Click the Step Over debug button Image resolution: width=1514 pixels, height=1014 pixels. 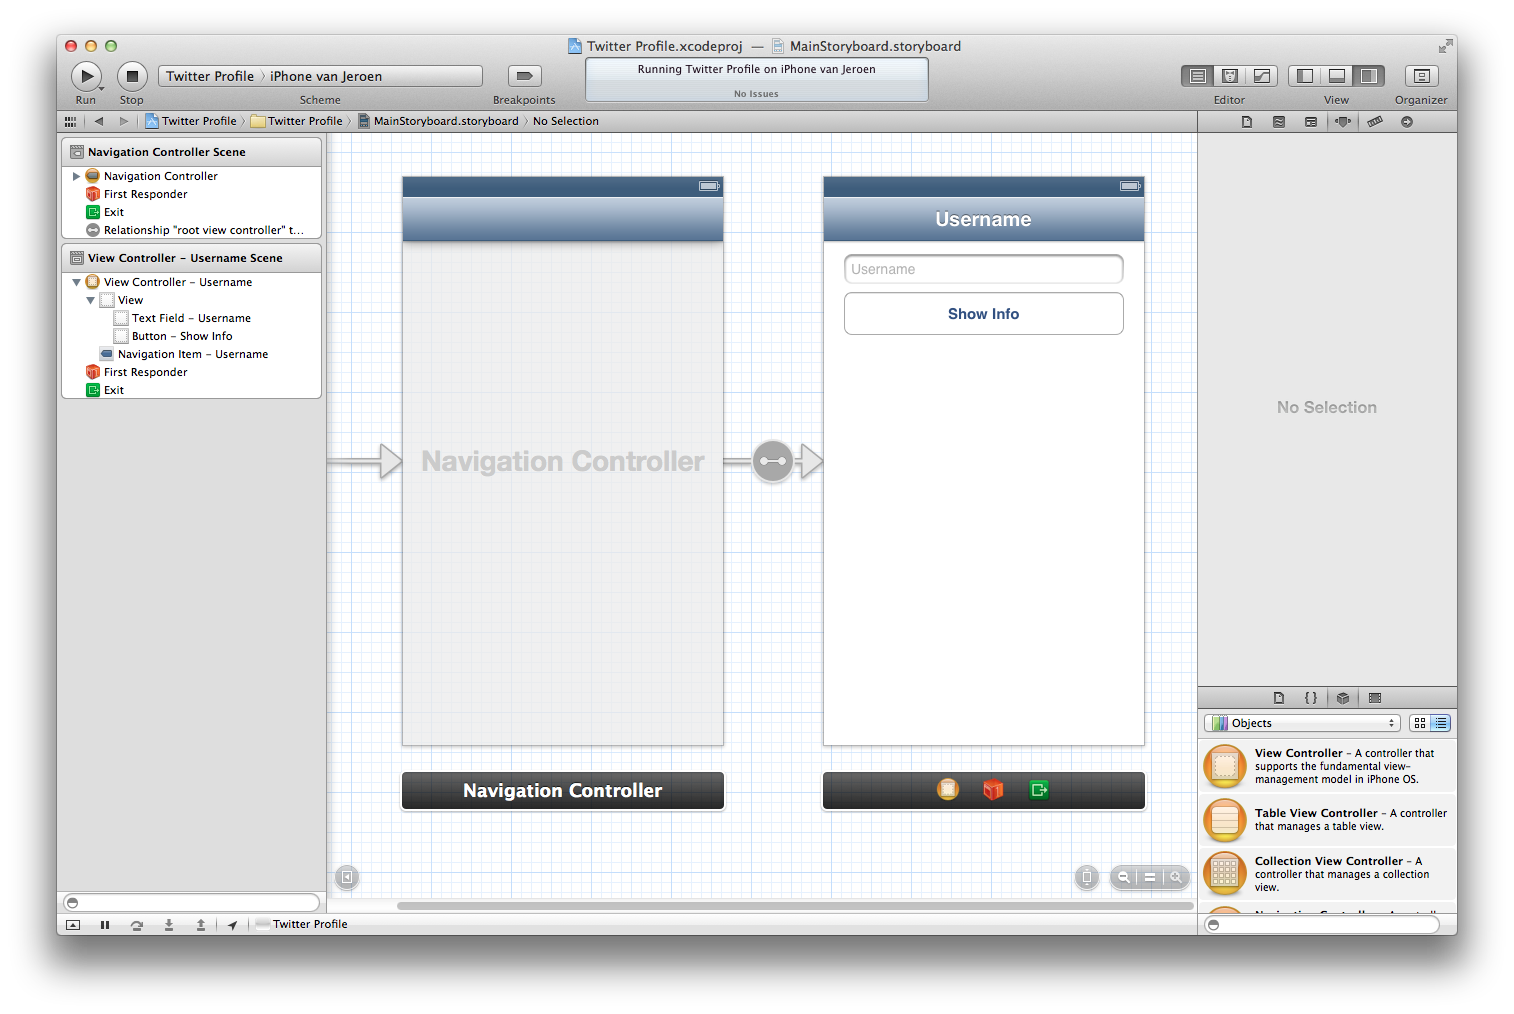[137, 925]
